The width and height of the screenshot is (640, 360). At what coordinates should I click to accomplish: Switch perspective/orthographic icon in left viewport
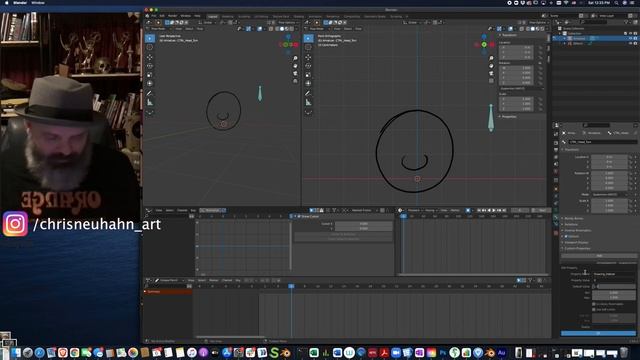point(295,81)
